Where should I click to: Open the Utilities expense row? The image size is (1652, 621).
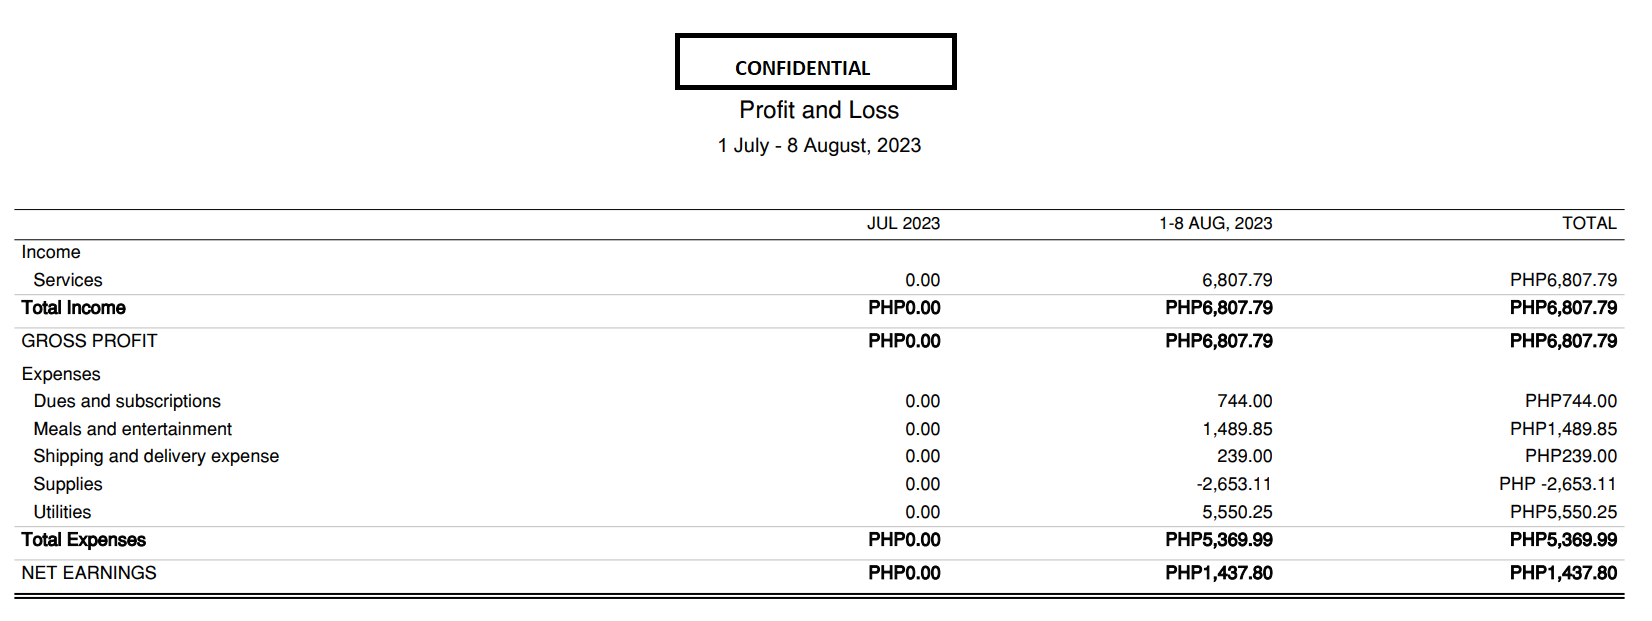point(62,512)
